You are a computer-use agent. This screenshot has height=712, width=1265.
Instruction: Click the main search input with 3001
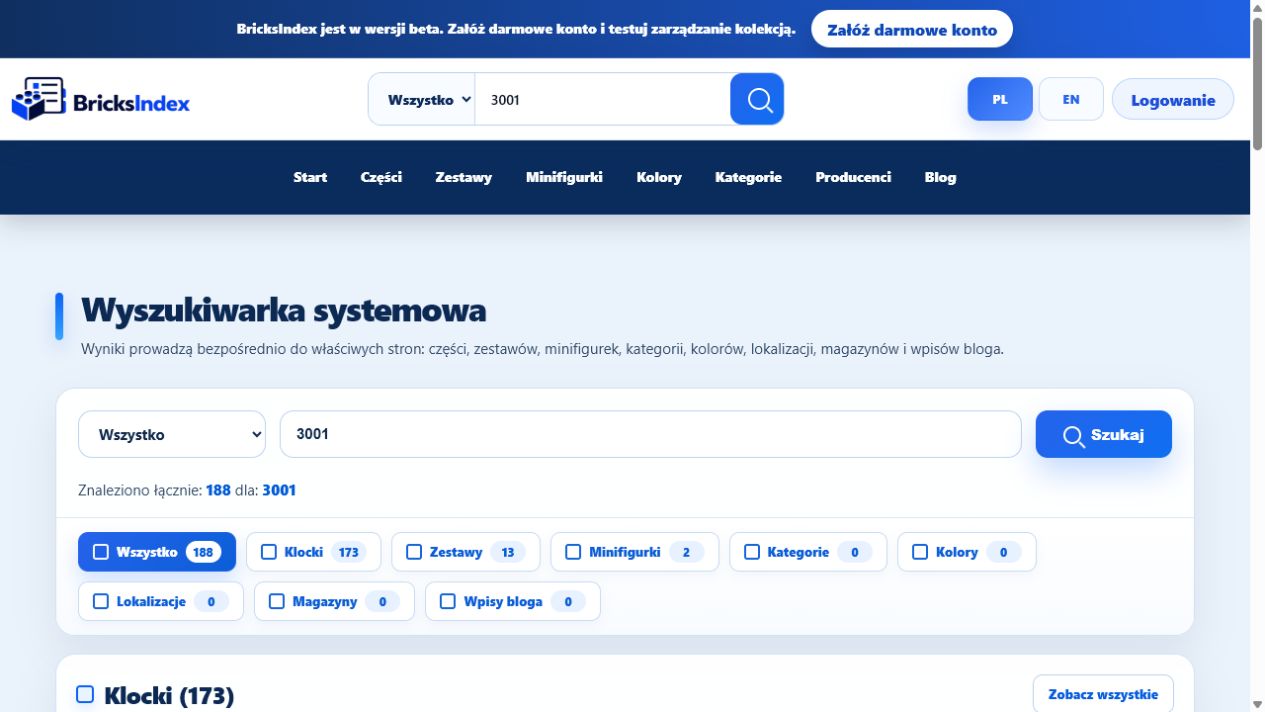pyautogui.click(x=651, y=434)
